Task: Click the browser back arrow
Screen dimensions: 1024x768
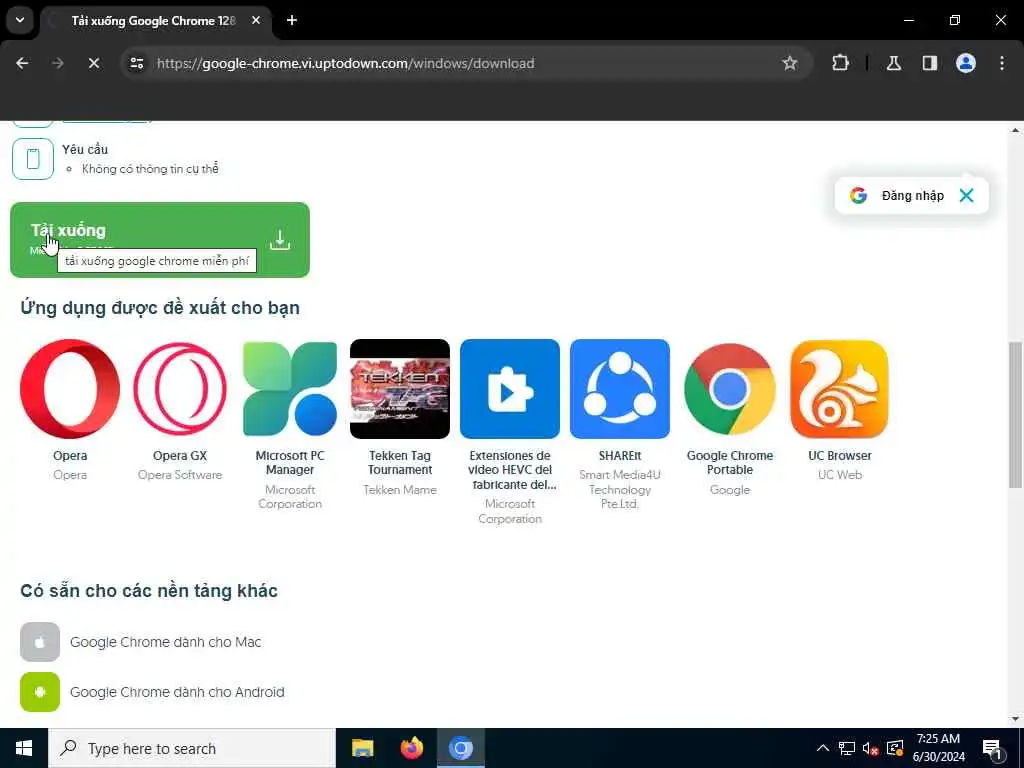Action: pyautogui.click(x=22, y=63)
